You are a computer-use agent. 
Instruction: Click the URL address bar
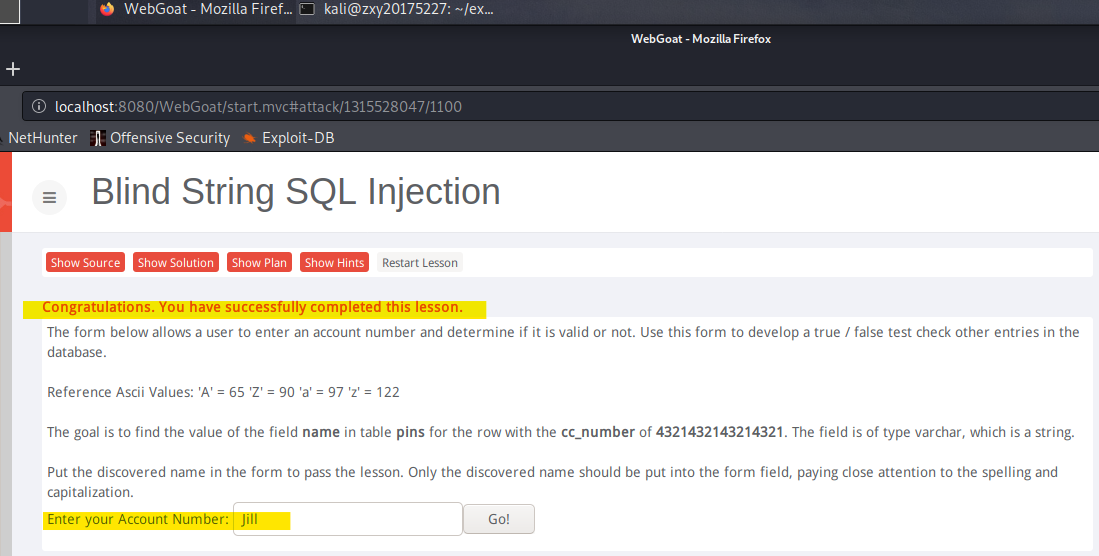pos(561,107)
